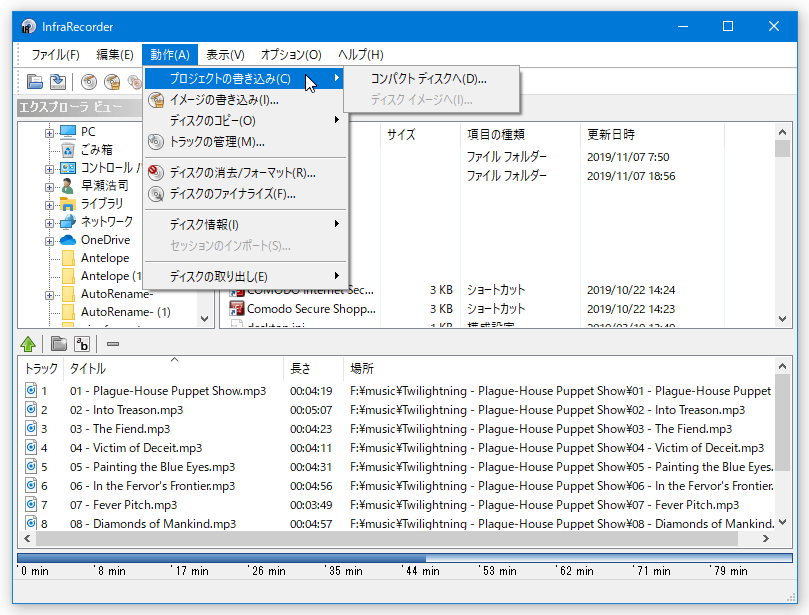Select track '05 - Painting the Blue Eyes.mp3'
This screenshot has width=809, height=615.
click(152, 467)
